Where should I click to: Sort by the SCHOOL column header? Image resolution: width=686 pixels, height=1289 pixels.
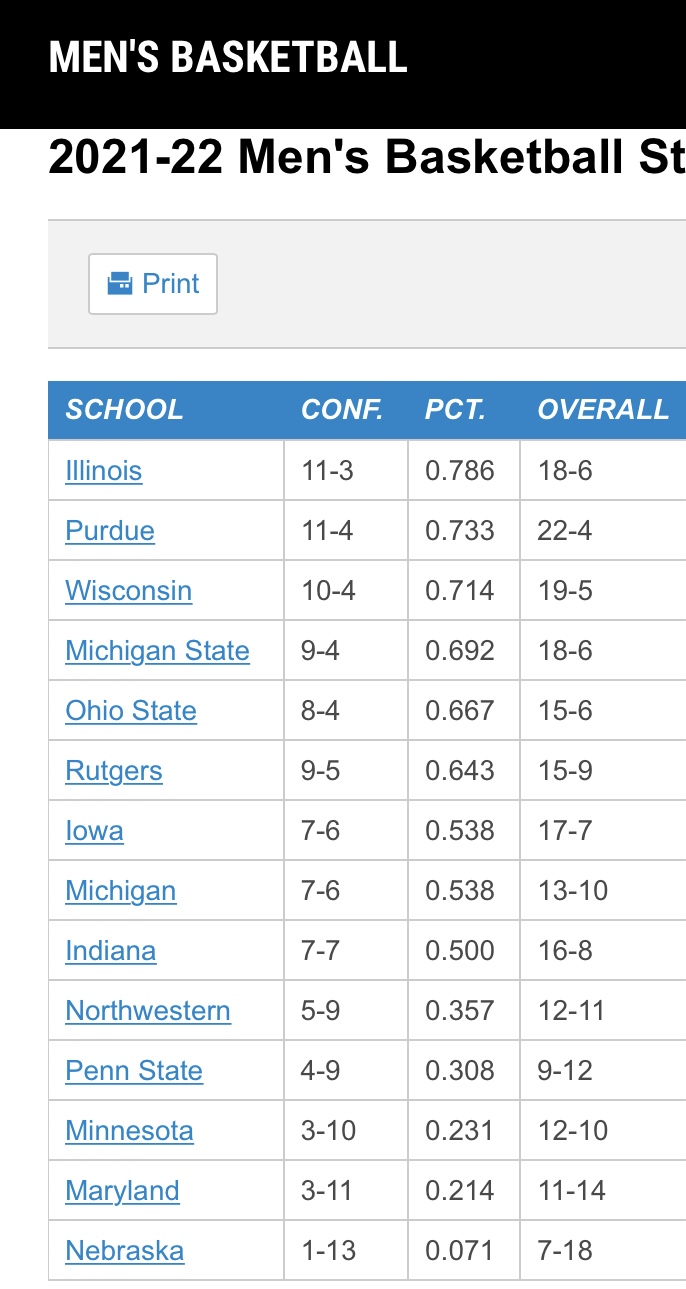click(125, 410)
